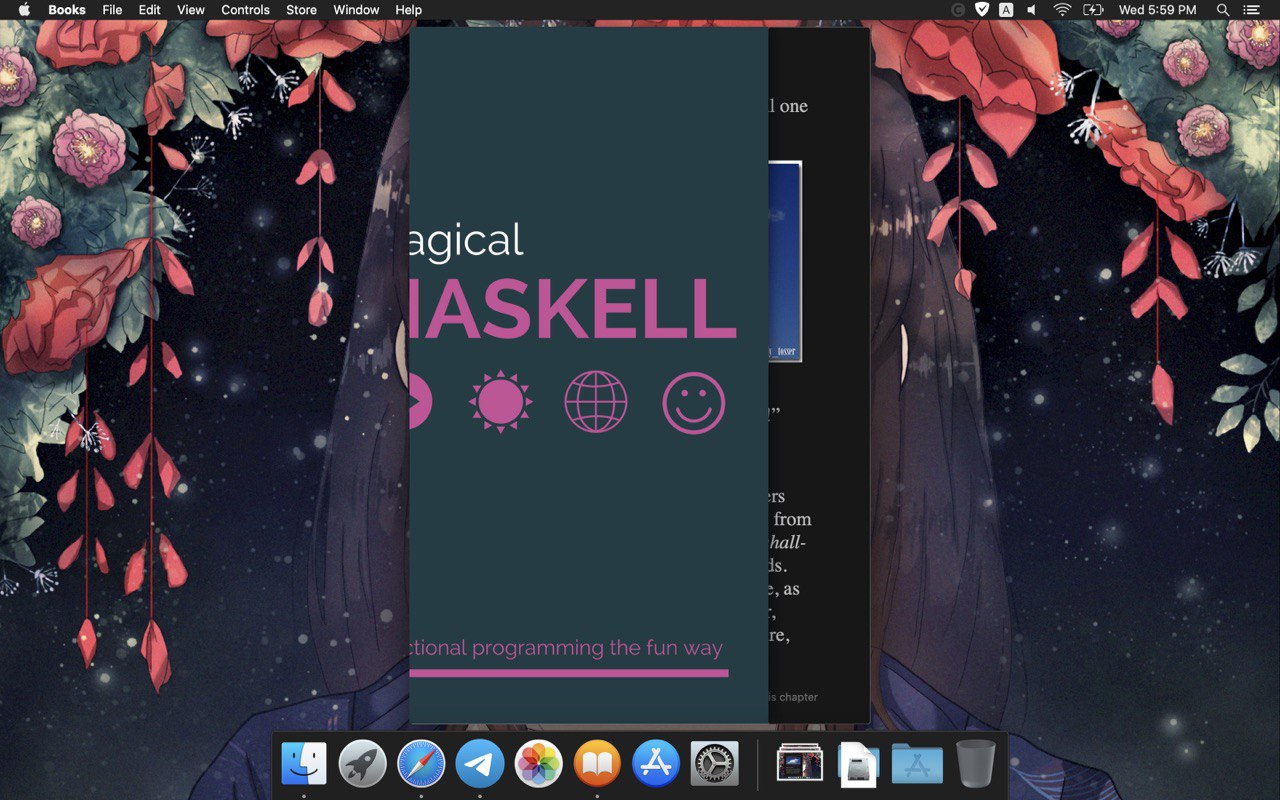Open the Wi-Fi status menu

(x=1062, y=10)
